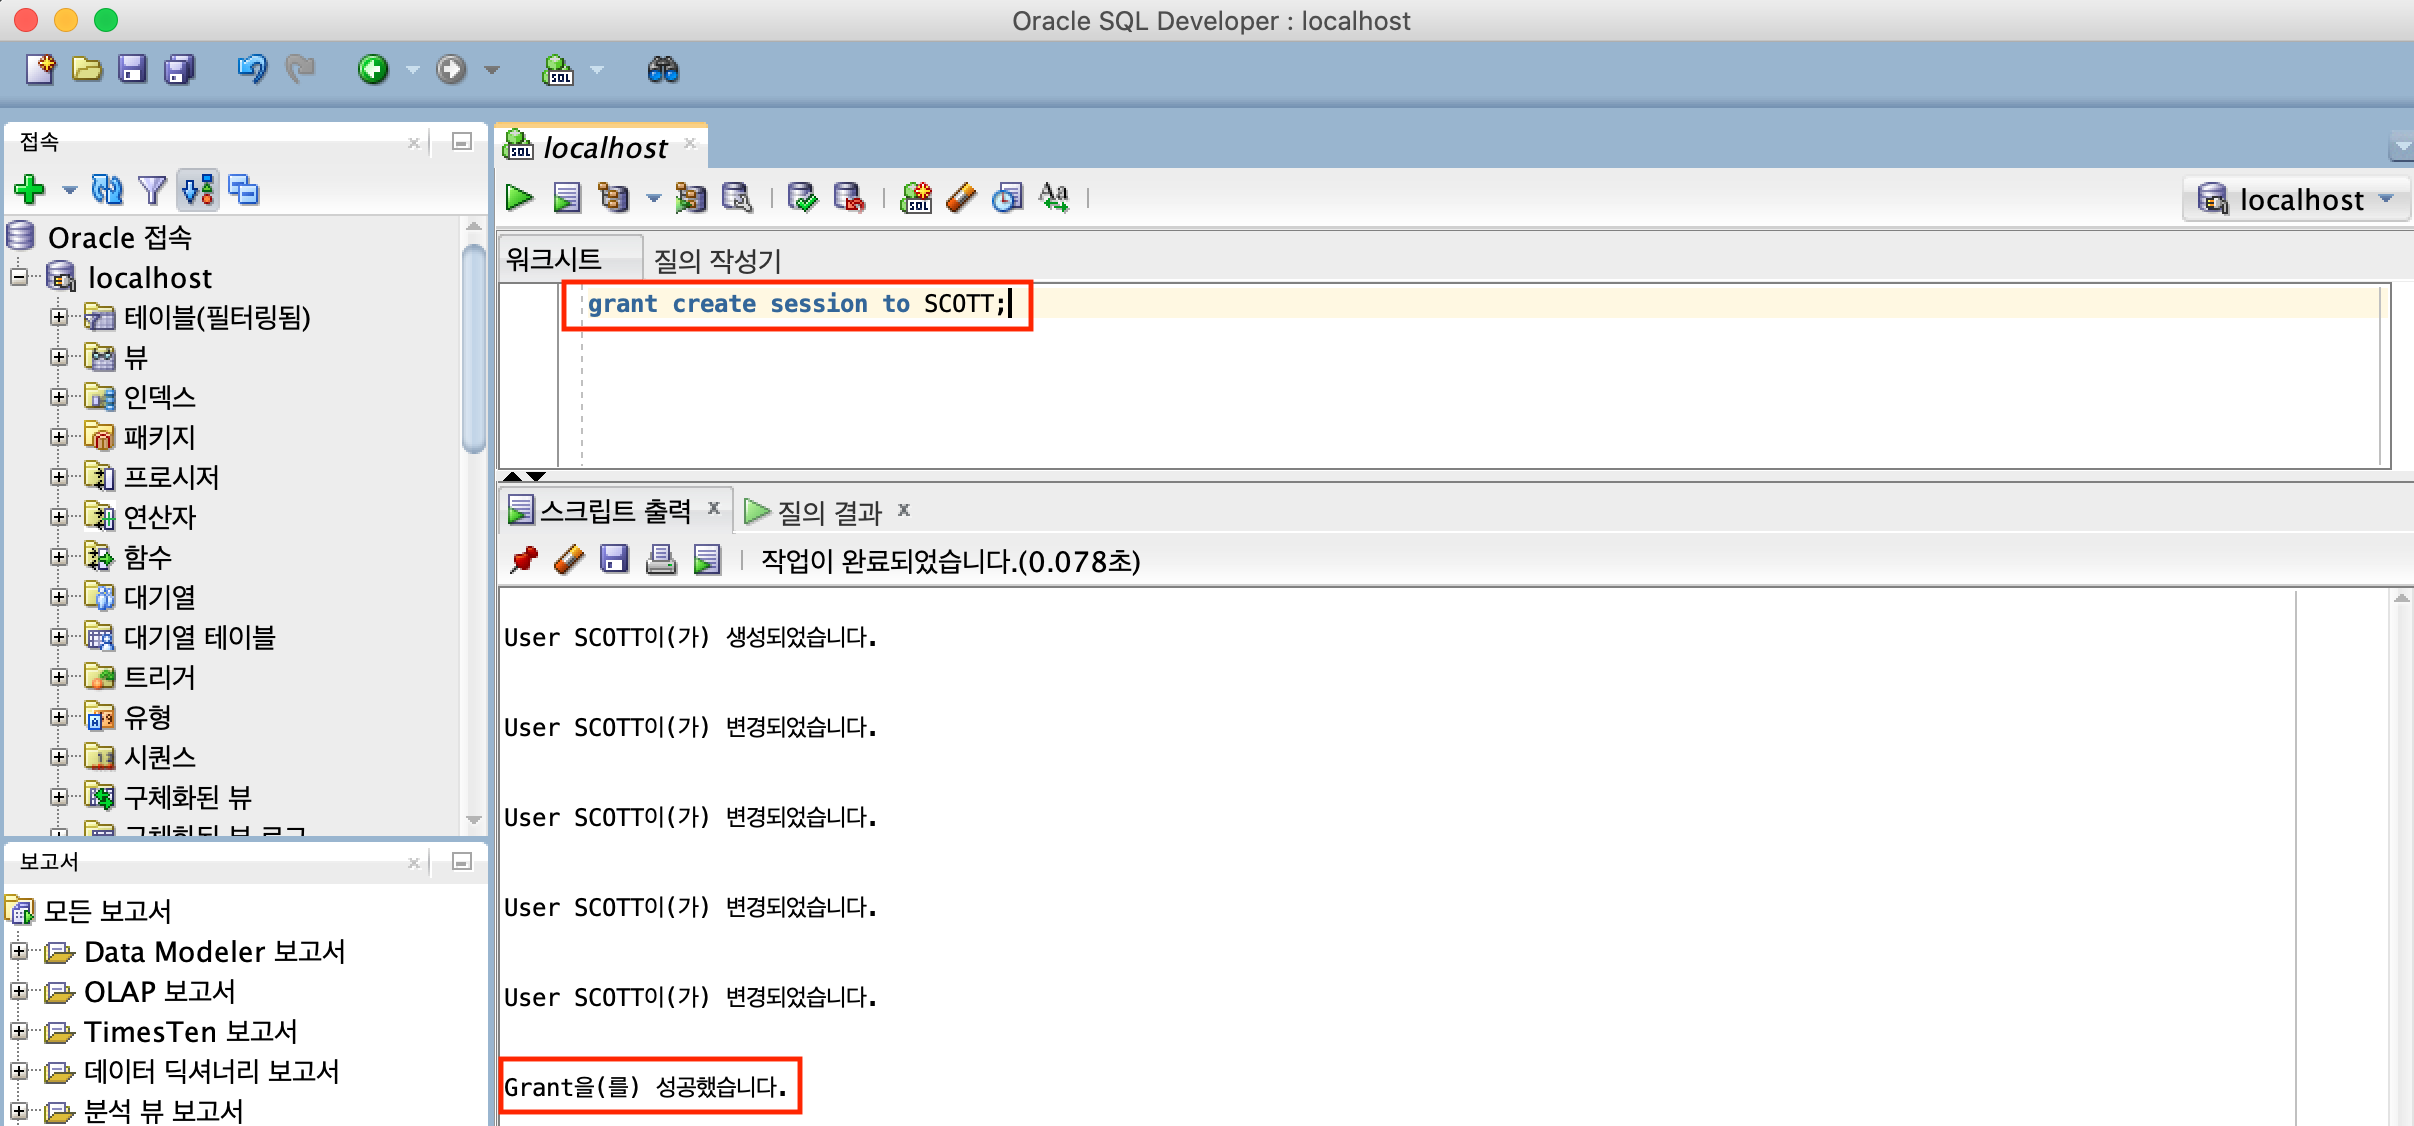Pin the script output with red pin
The image size is (2414, 1126).
(x=523, y=560)
